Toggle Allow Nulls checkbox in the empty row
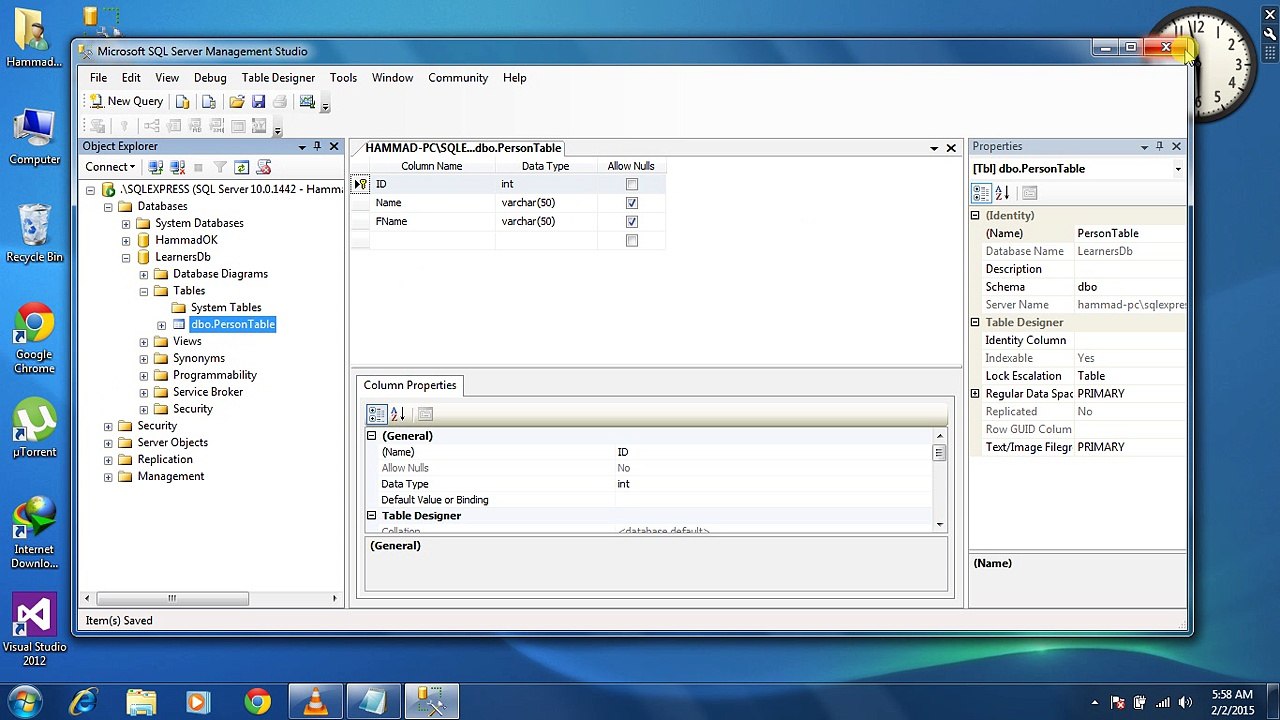 [x=631, y=240]
